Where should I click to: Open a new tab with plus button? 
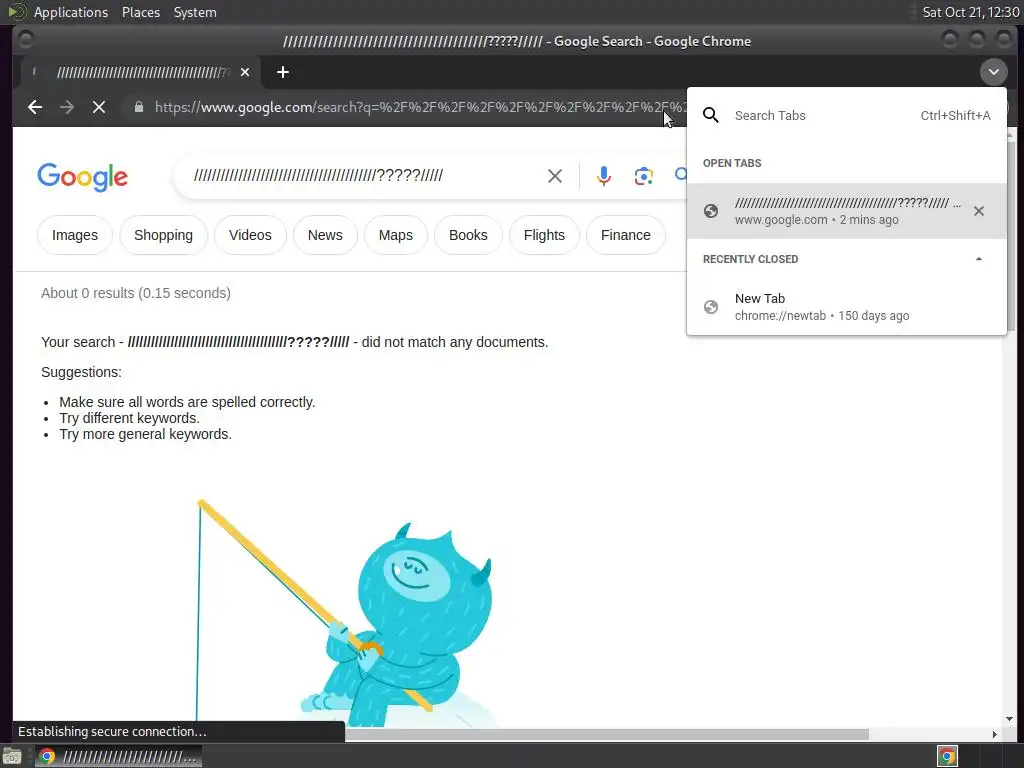(x=283, y=72)
